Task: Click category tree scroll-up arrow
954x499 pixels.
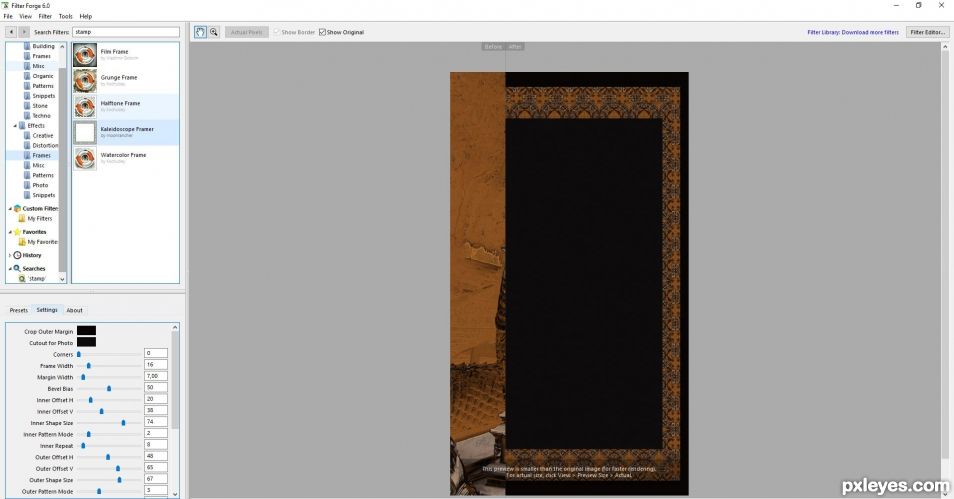Action: (62, 47)
